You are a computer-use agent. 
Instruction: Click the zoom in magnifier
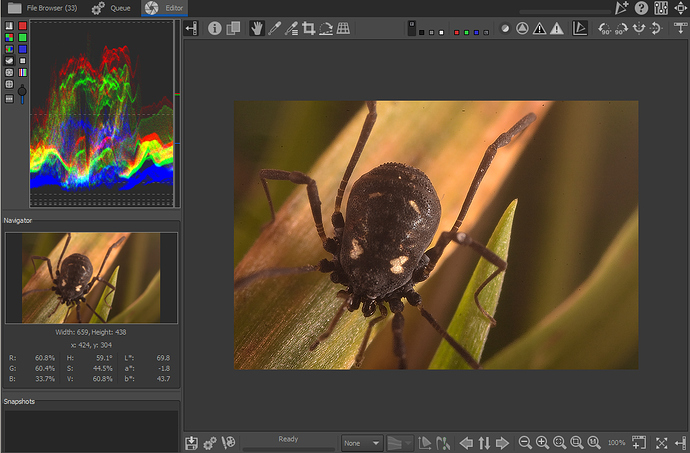point(542,442)
